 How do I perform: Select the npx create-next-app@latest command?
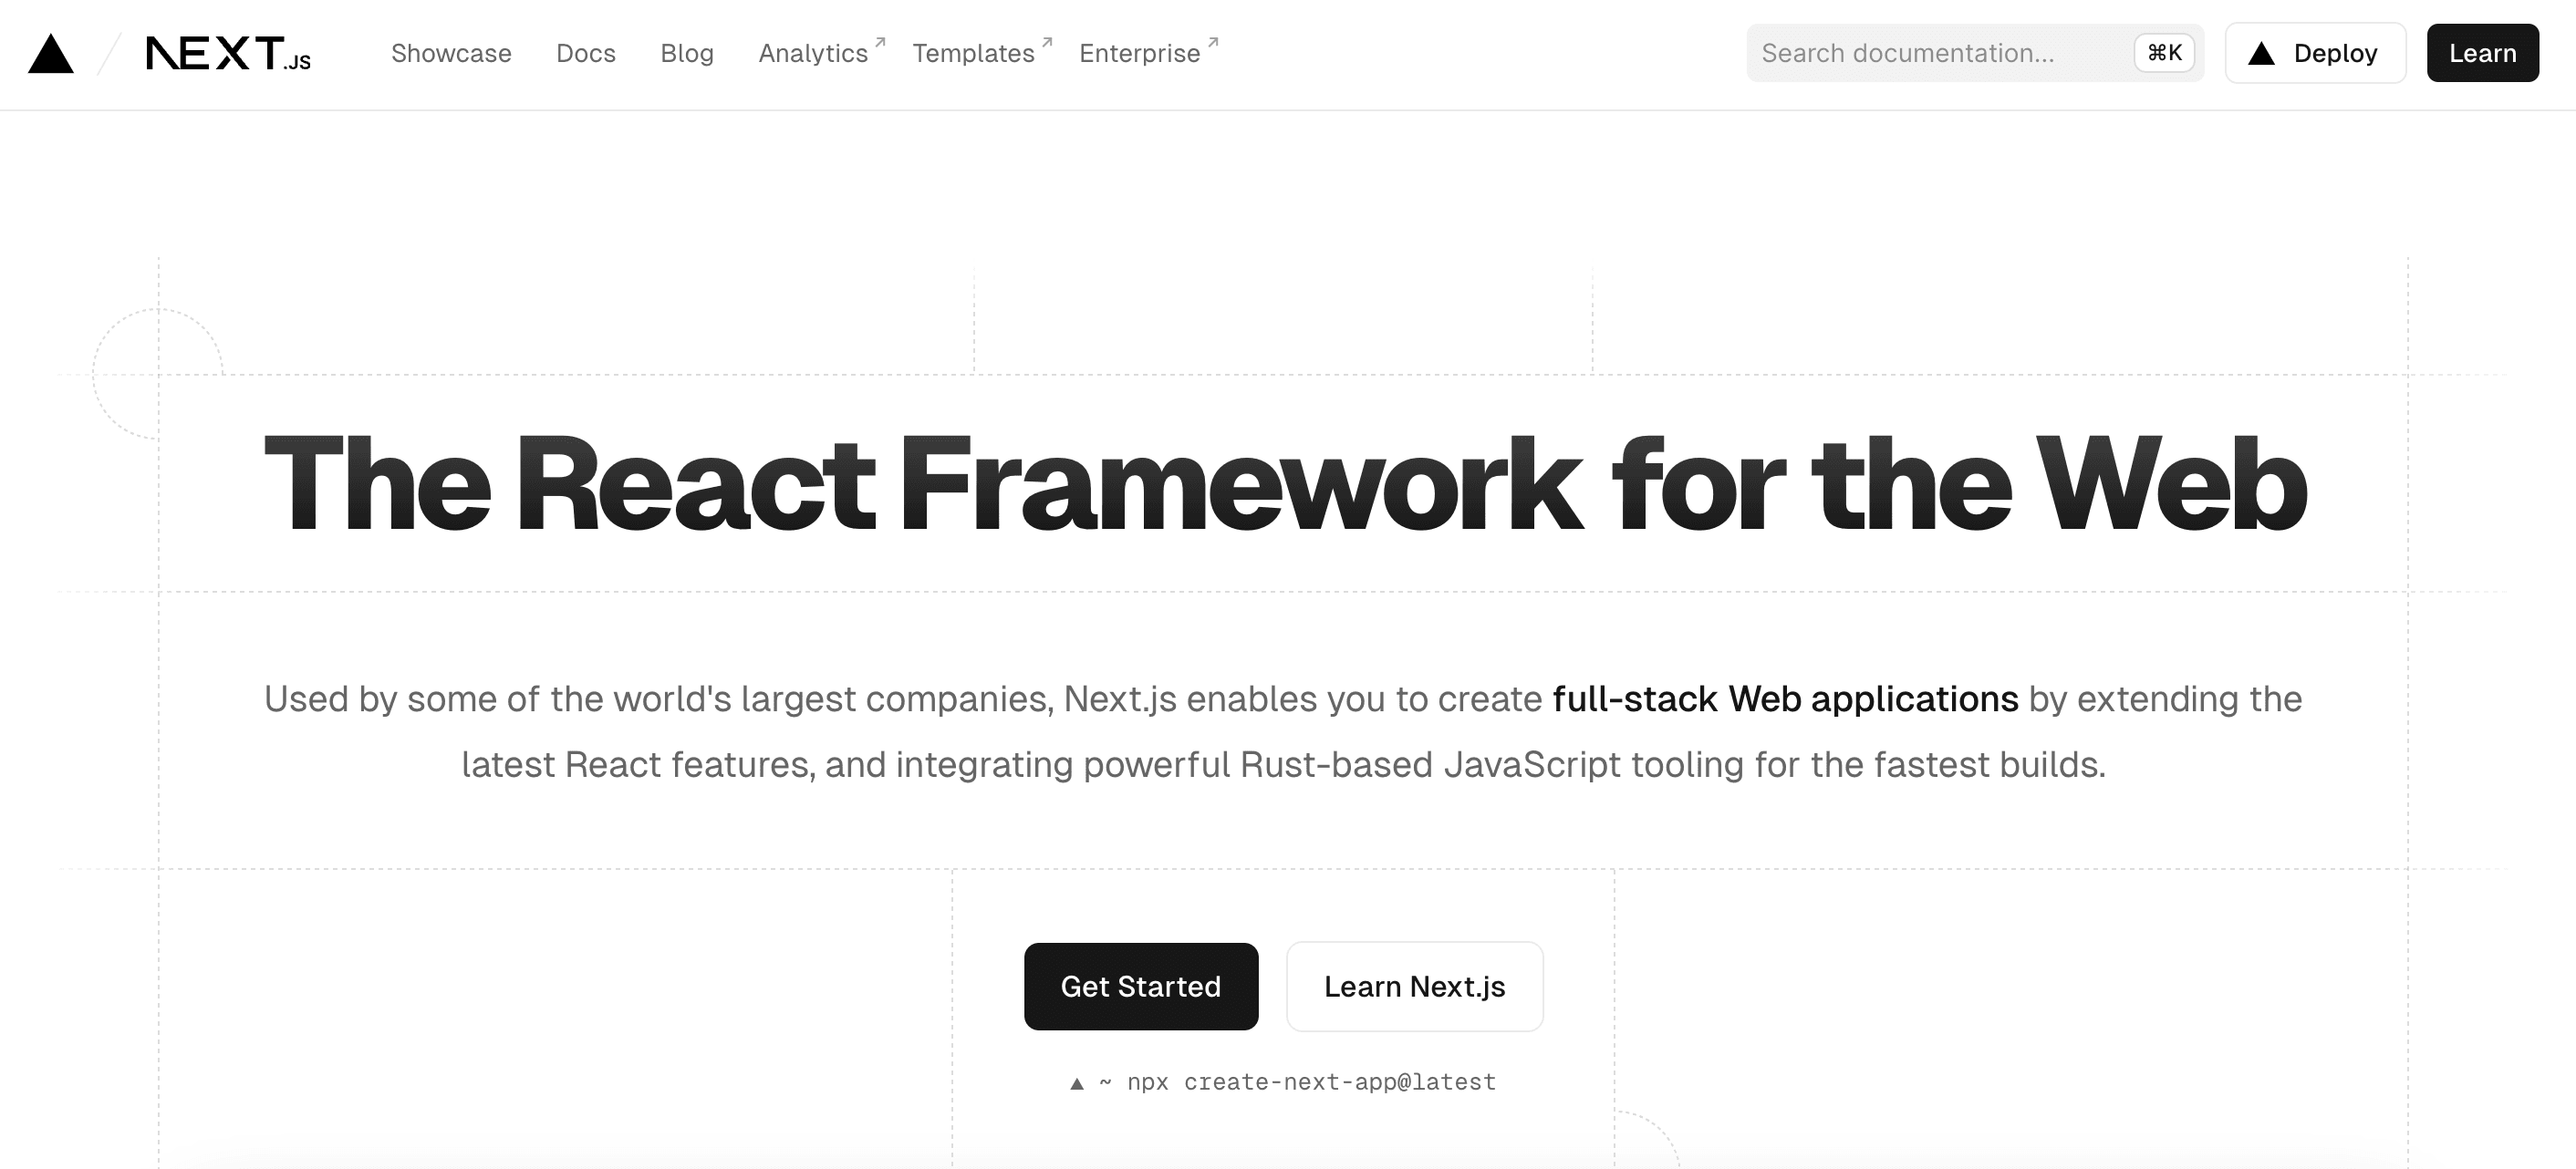pyautogui.click(x=1310, y=1082)
